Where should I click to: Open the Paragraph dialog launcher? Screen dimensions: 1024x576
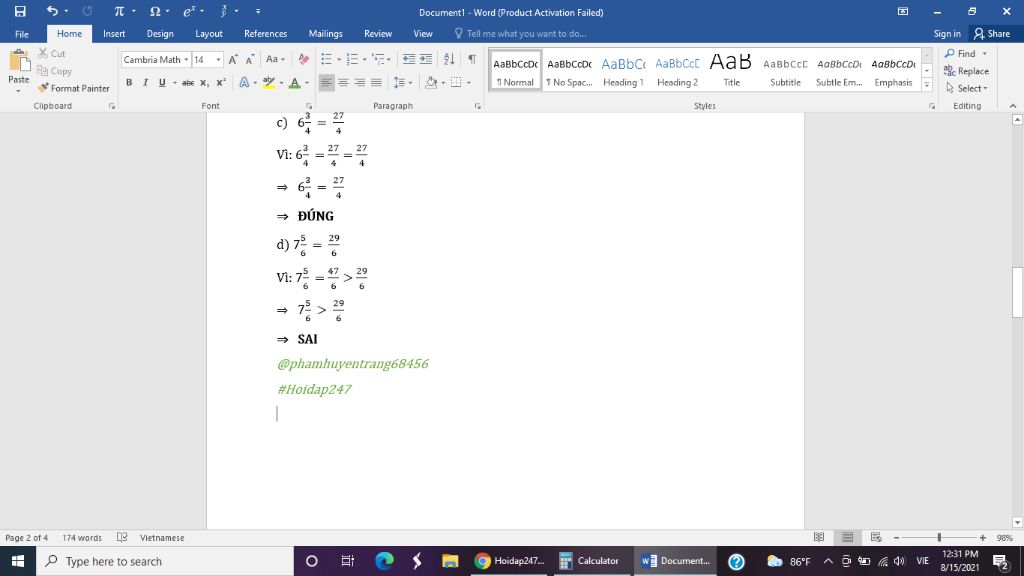click(x=478, y=106)
